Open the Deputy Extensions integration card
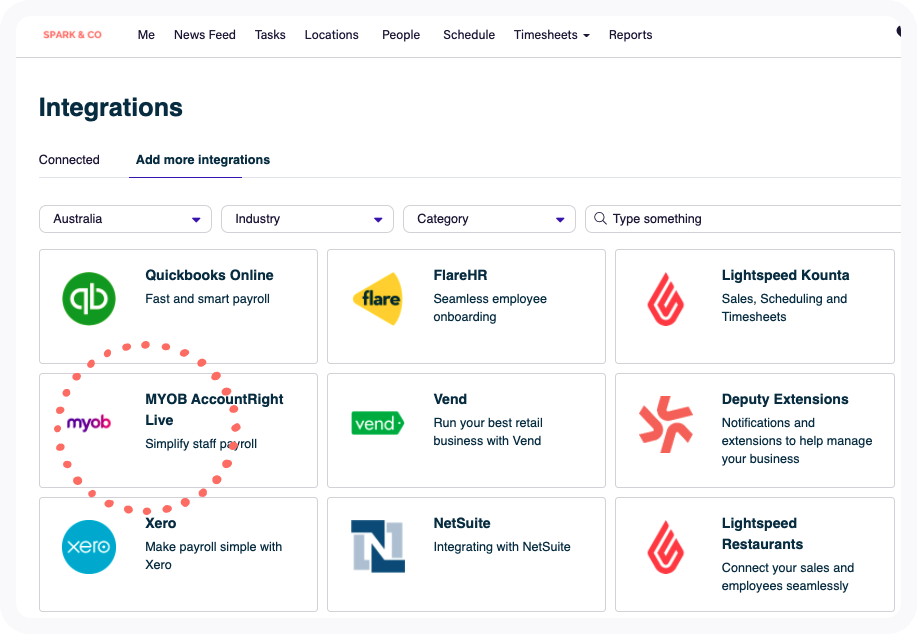This screenshot has height=634, width=917. pos(755,430)
